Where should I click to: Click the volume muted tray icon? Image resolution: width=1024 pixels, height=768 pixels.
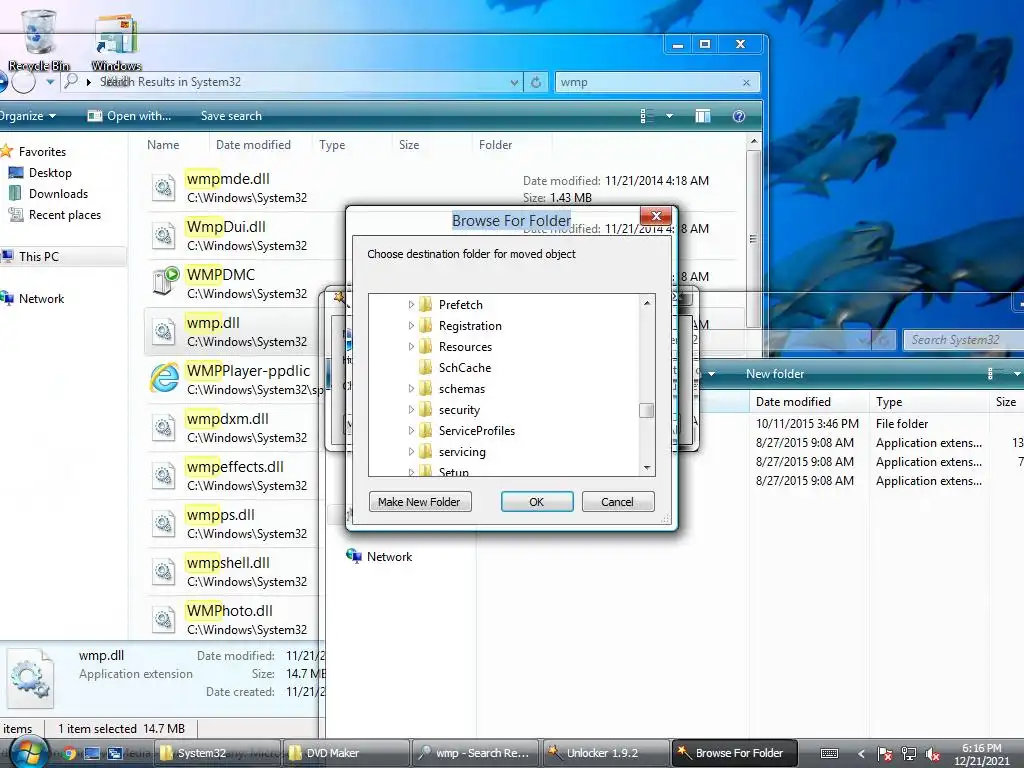933,754
